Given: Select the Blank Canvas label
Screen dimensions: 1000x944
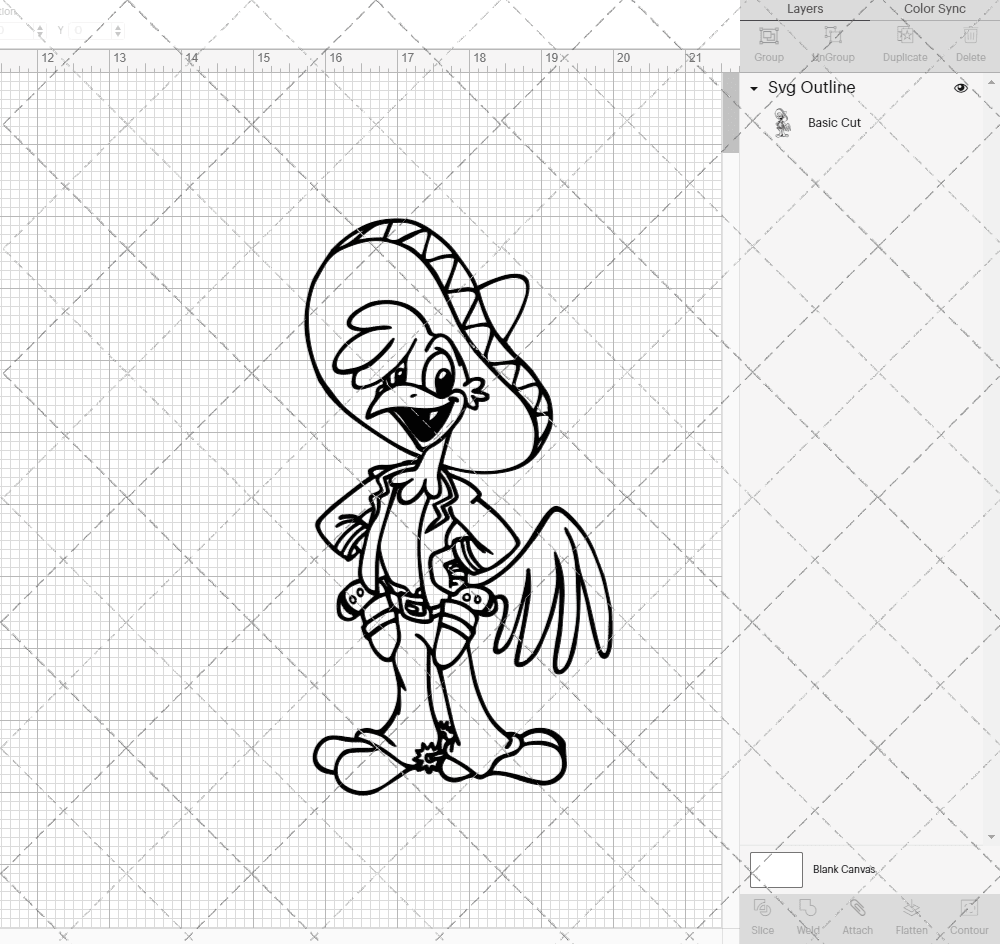Looking at the screenshot, I should point(844,870).
